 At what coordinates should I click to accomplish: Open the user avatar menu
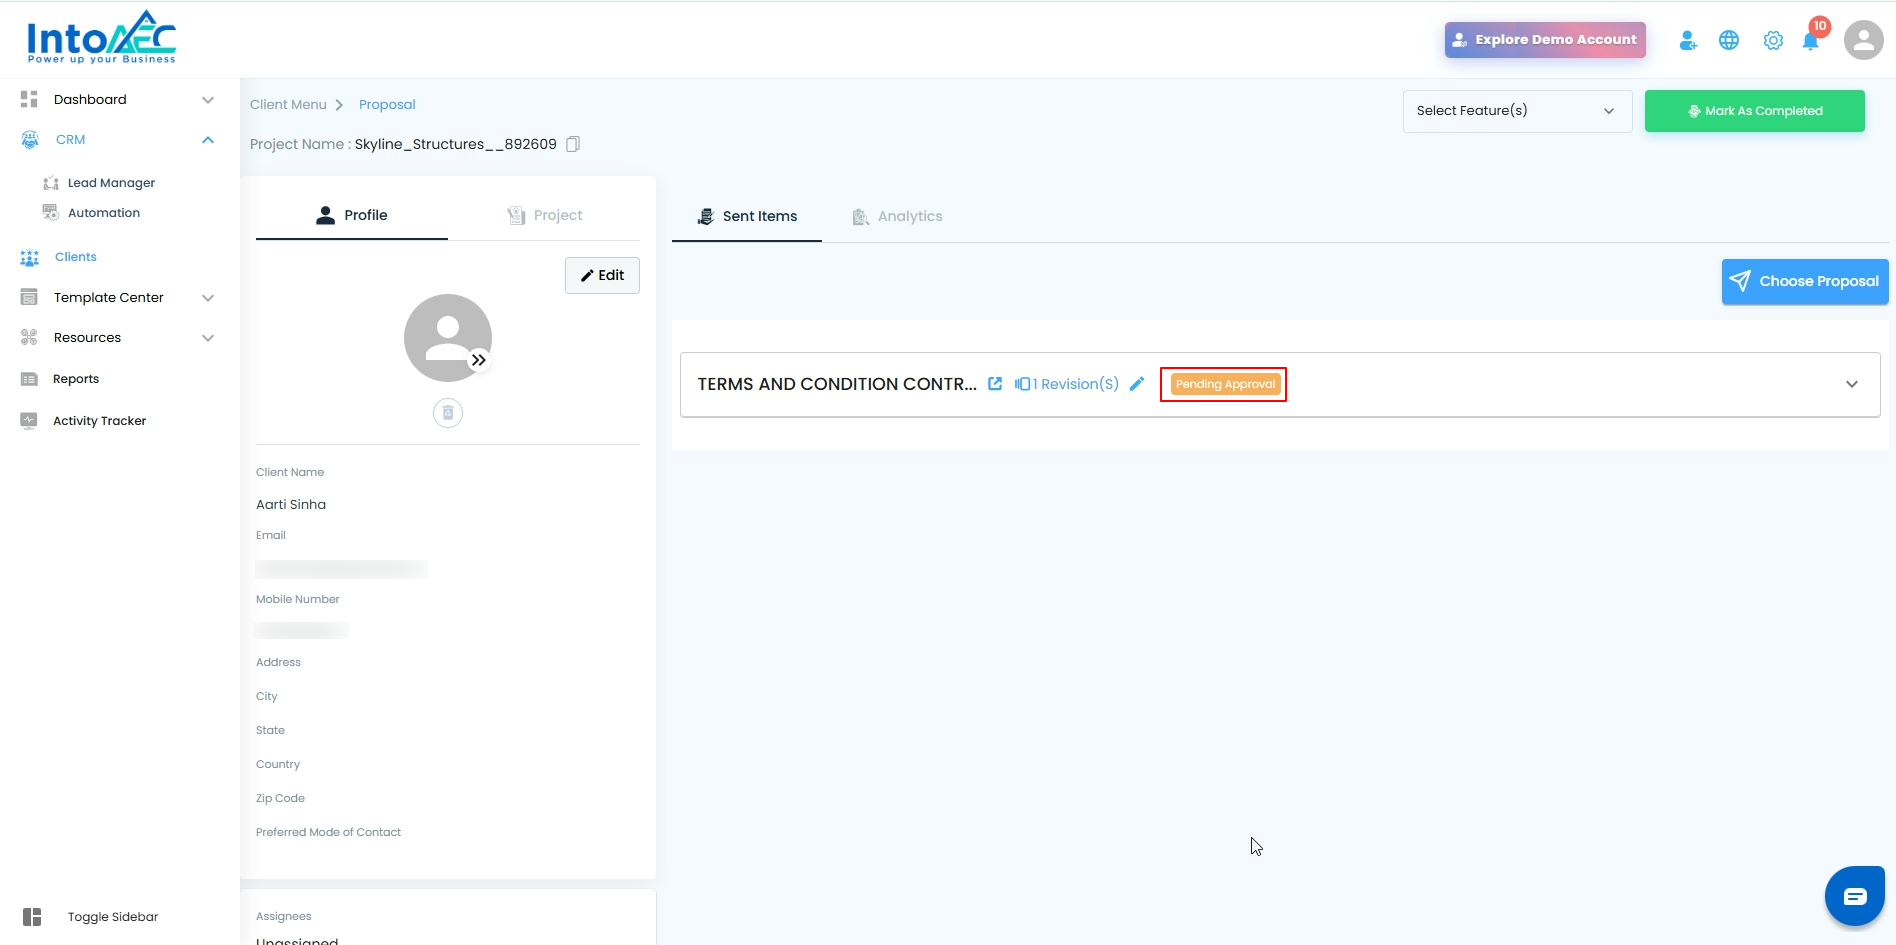coord(1864,40)
